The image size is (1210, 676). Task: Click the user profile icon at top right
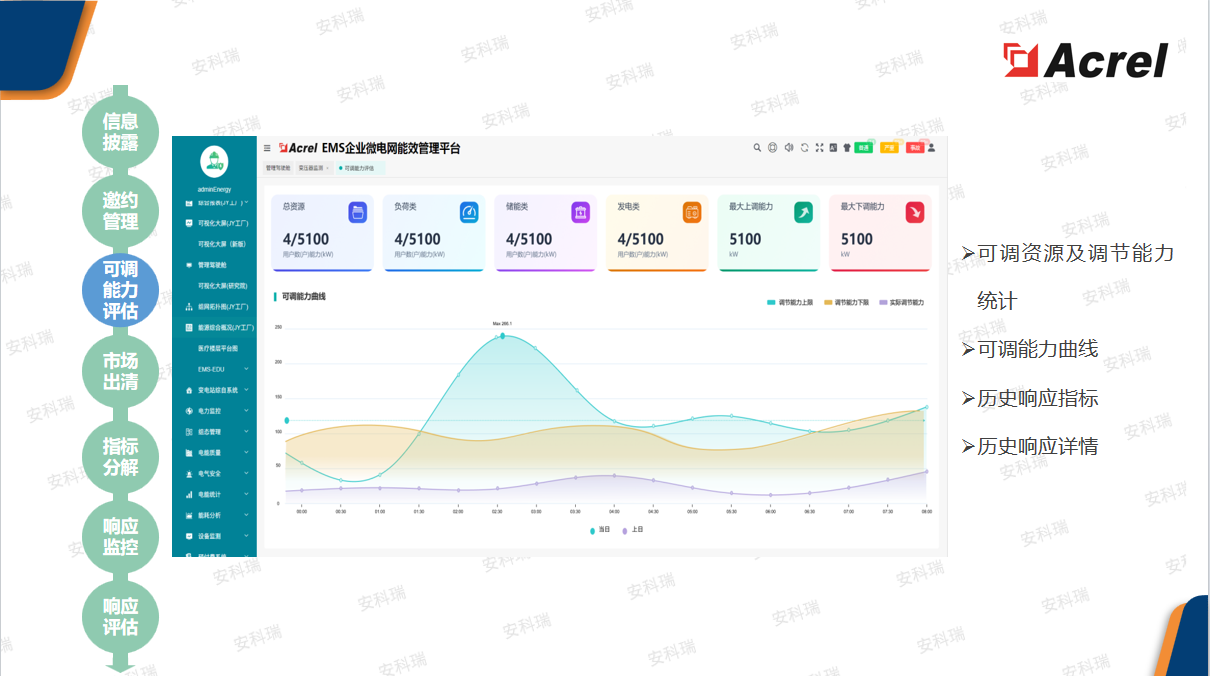(931, 148)
